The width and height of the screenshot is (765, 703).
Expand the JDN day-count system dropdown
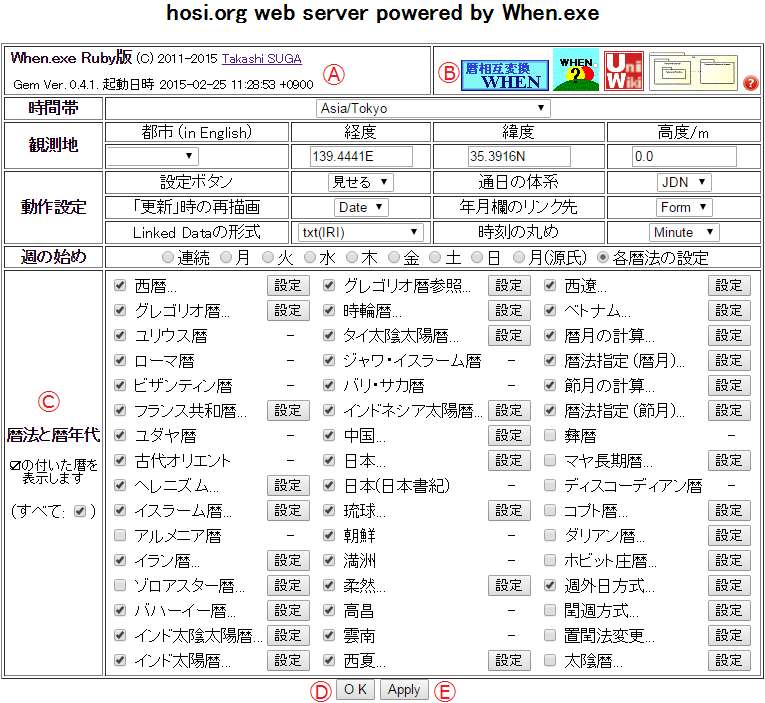tap(684, 182)
